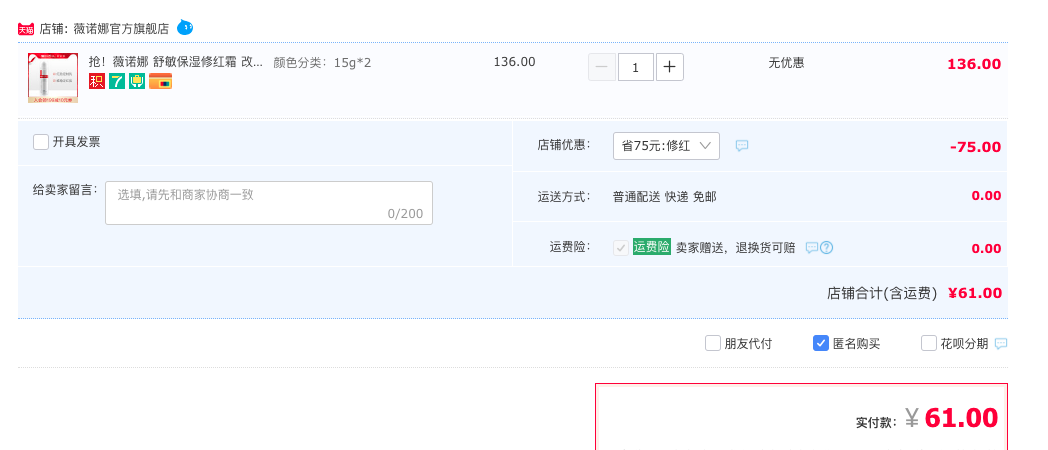This screenshot has height=450, width=1048.
Task: Click the 运费险 insurance checkbox
Action: coord(621,247)
